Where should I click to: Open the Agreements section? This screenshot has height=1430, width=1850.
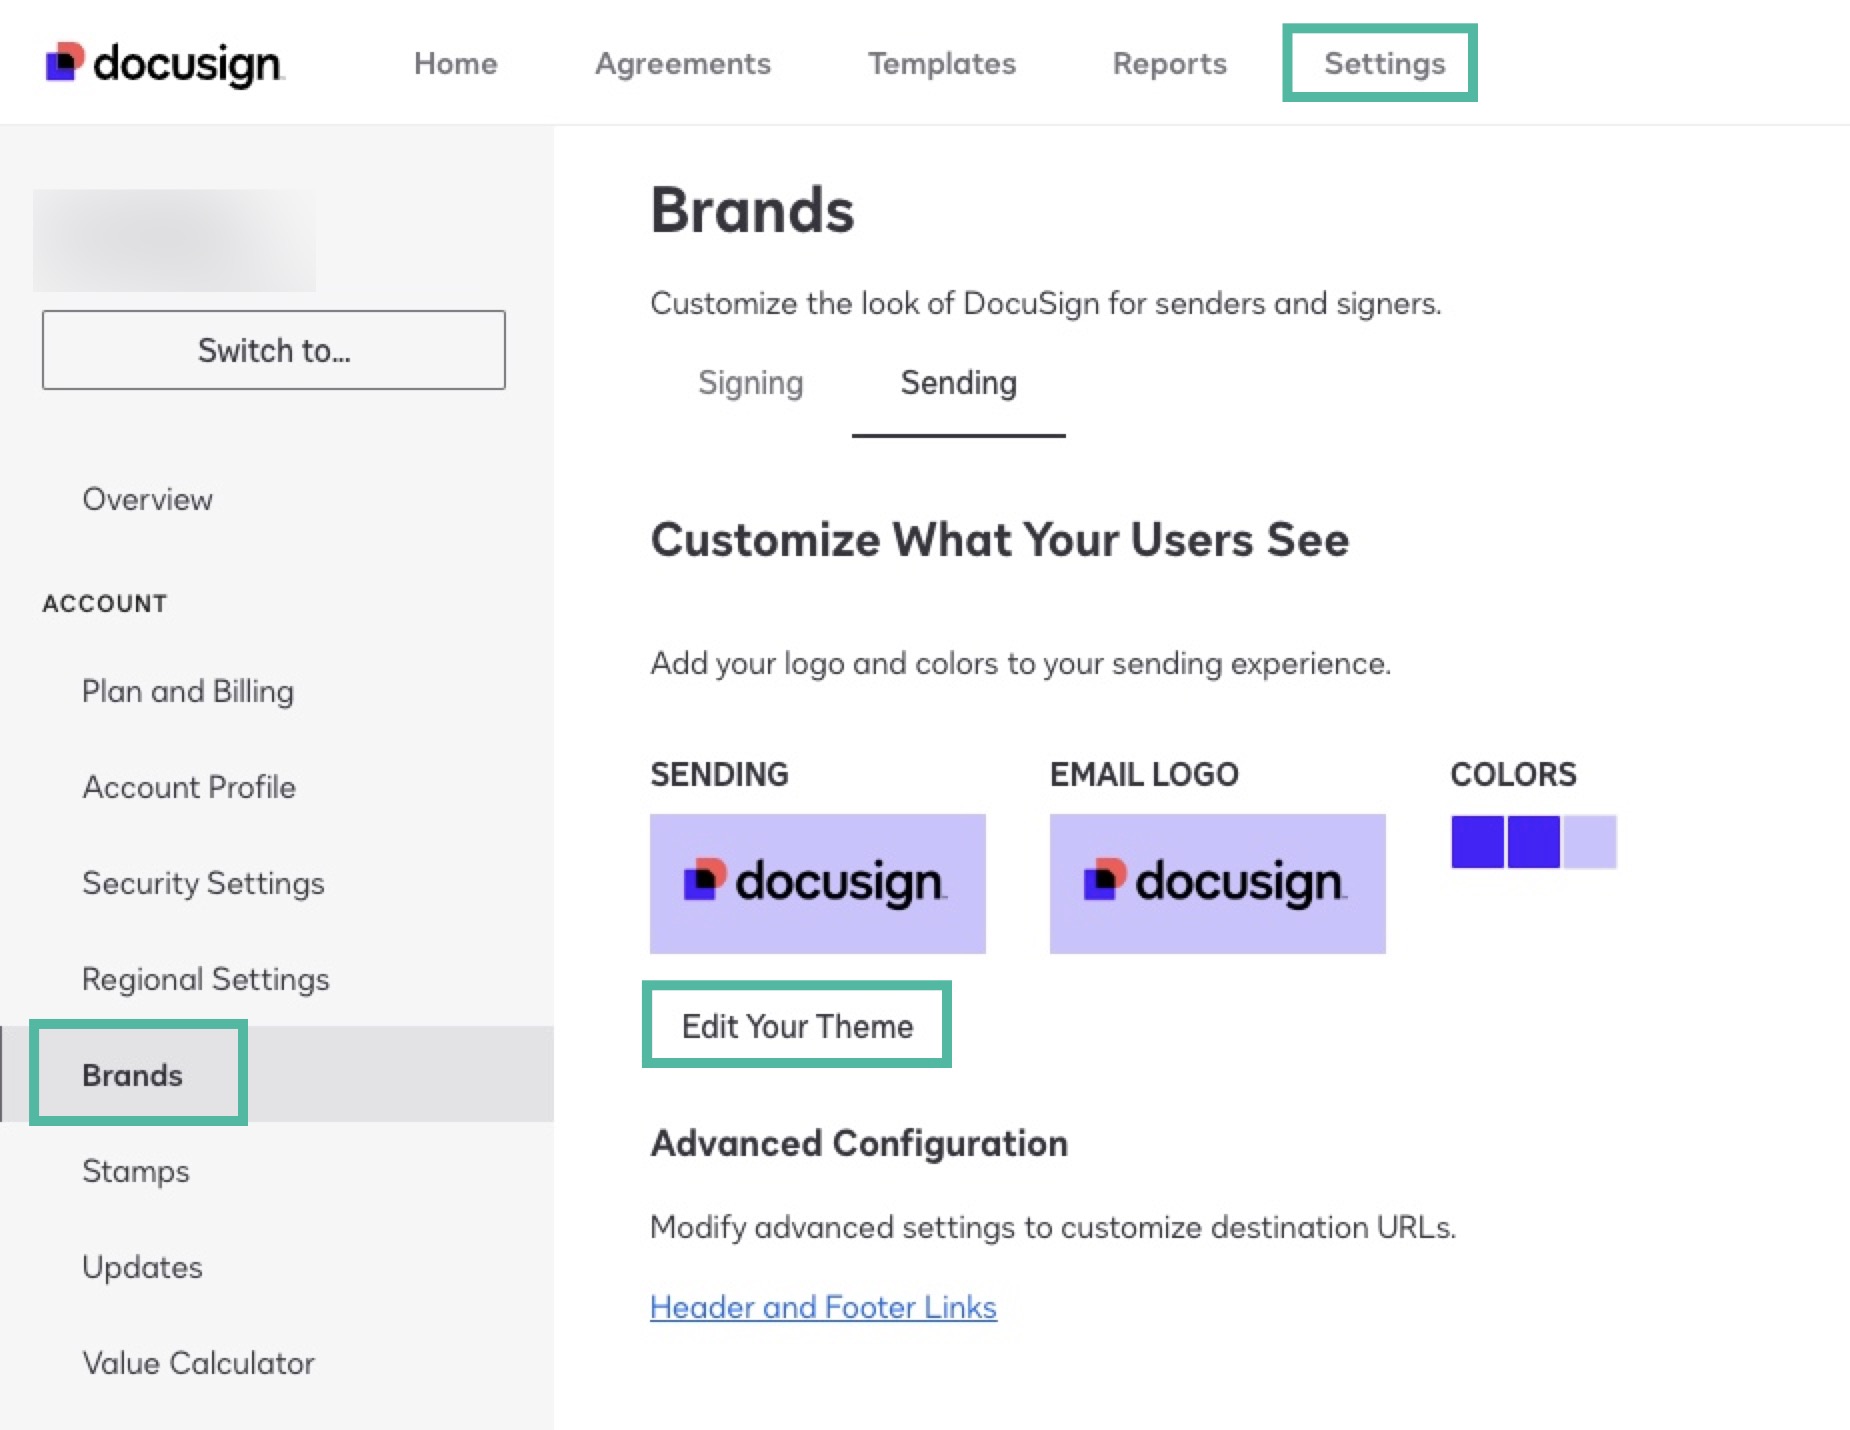pos(683,62)
